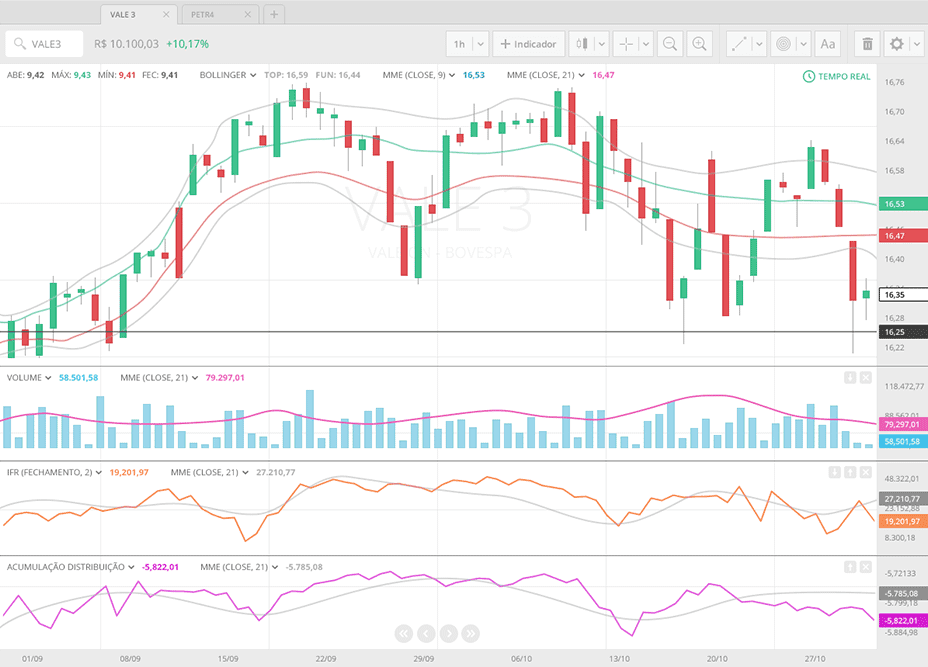Click the 16,35 current price label

903,295
